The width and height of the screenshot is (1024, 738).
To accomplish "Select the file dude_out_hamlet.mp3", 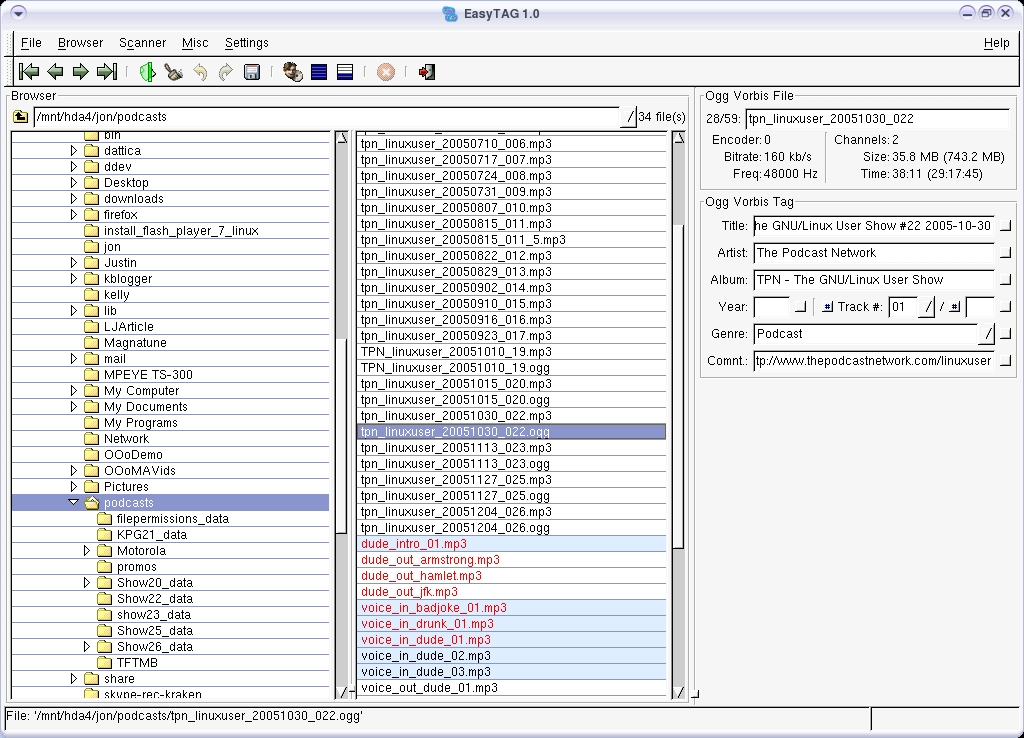I will pos(421,576).
